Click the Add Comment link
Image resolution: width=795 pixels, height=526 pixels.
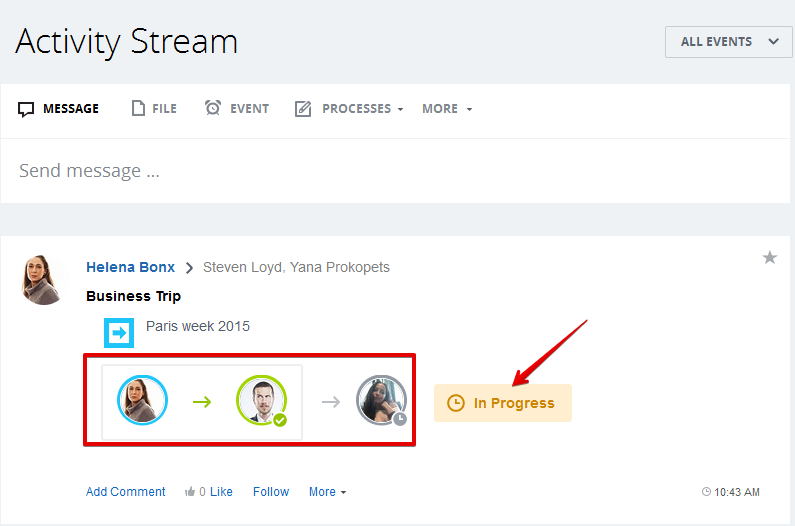pyautogui.click(x=125, y=492)
